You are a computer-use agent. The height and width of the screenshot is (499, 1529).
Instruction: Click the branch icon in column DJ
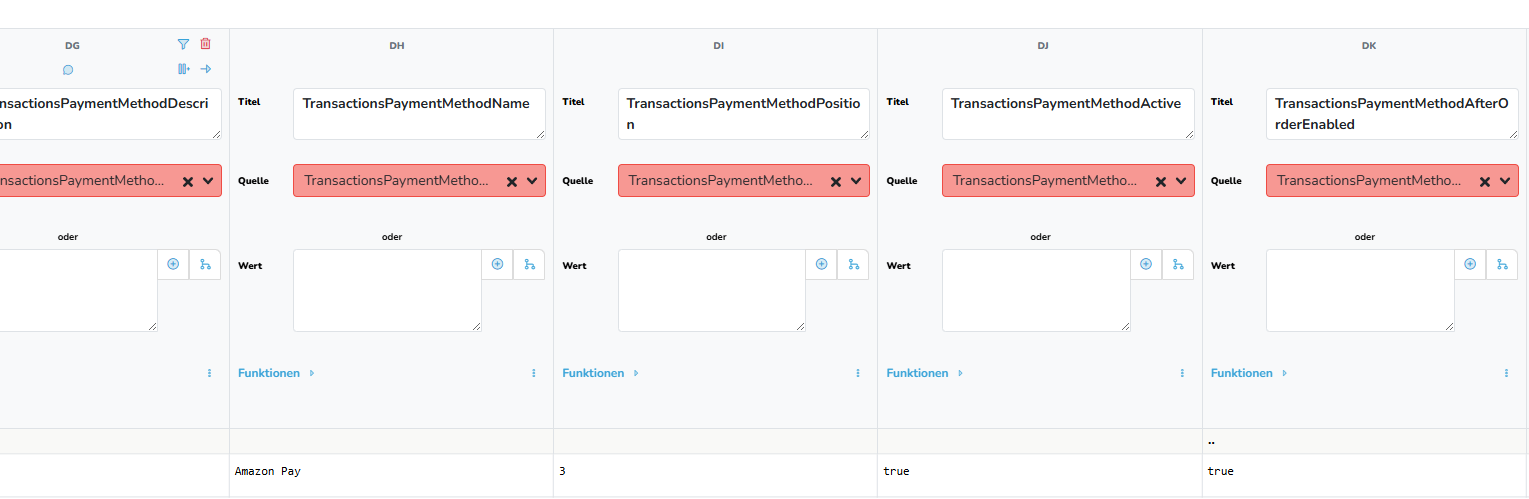(1177, 264)
